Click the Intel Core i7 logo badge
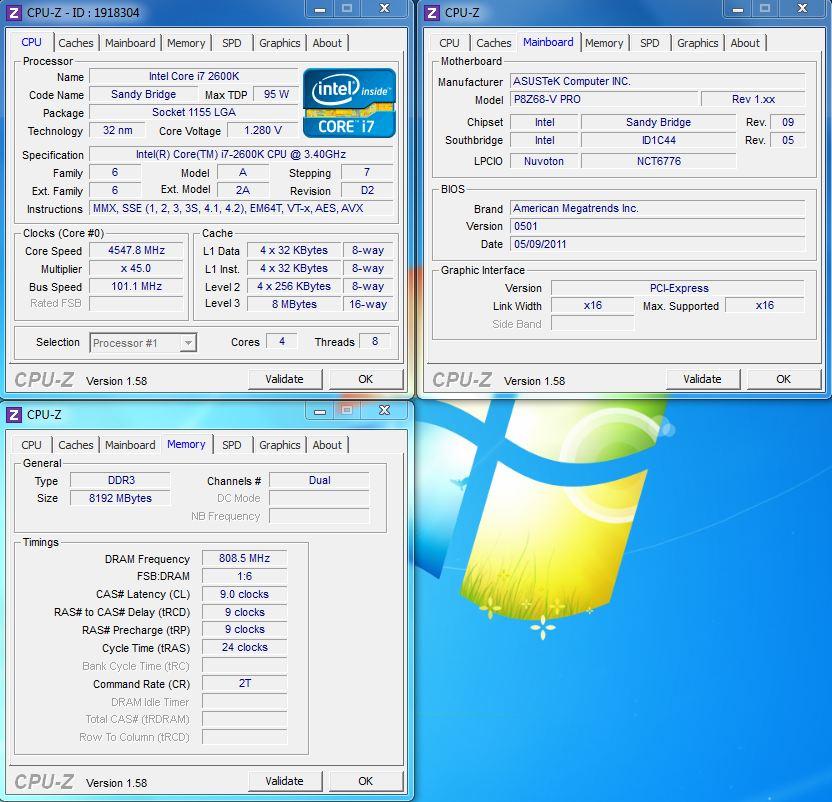The height and width of the screenshot is (802, 832). [x=350, y=103]
